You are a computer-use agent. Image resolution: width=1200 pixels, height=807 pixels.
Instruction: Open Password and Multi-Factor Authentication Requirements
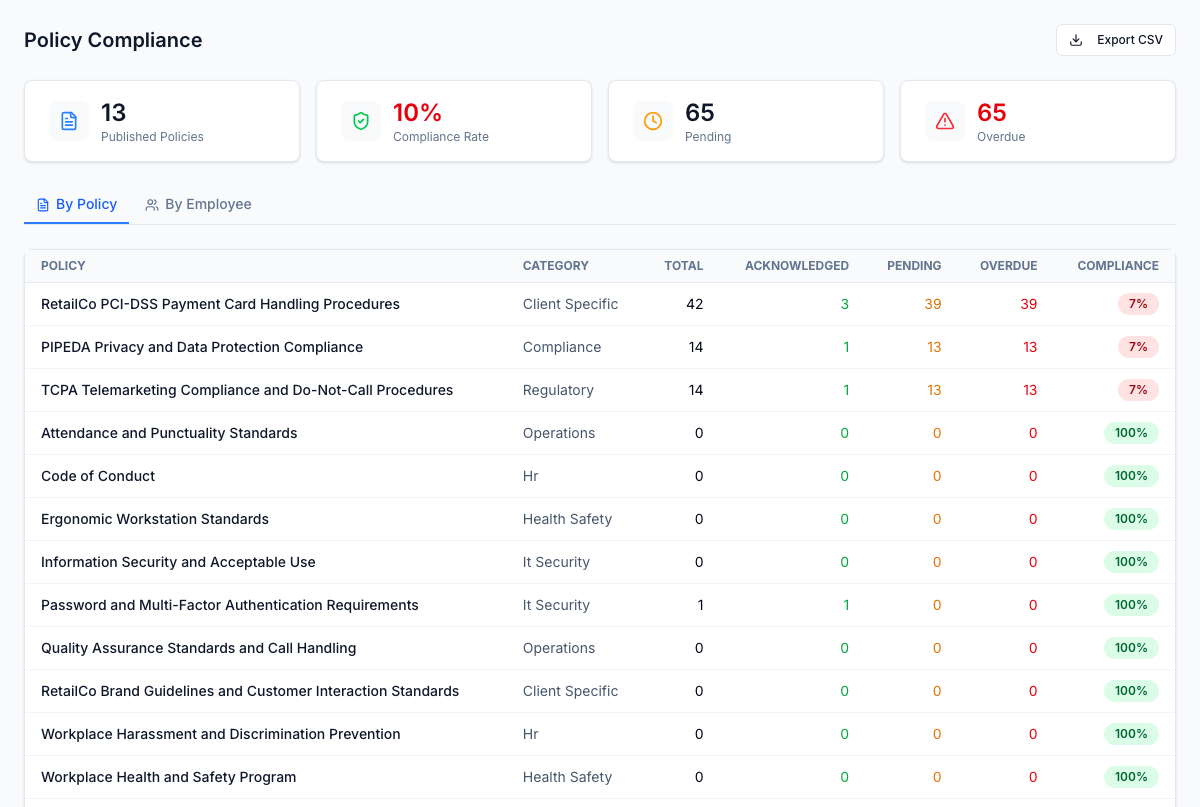pos(230,605)
